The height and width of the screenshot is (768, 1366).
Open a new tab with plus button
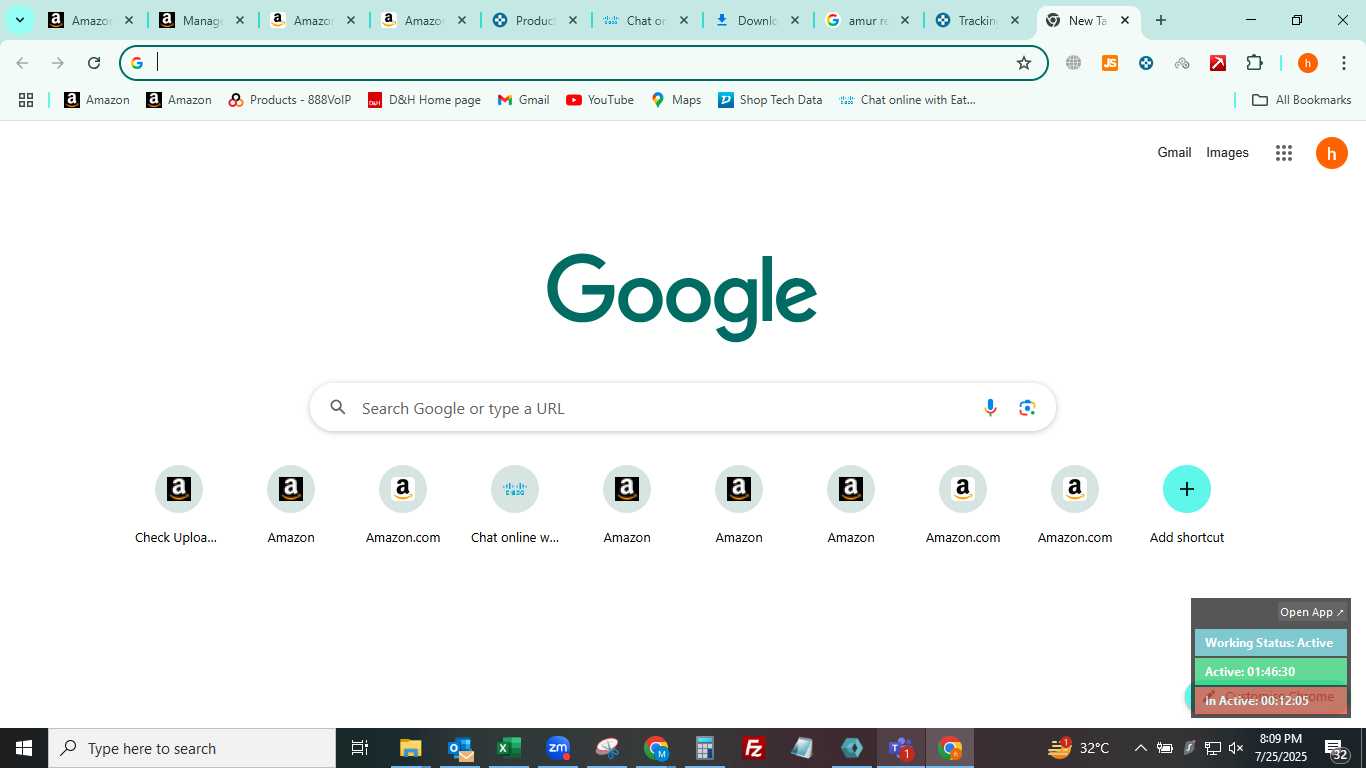1160,20
